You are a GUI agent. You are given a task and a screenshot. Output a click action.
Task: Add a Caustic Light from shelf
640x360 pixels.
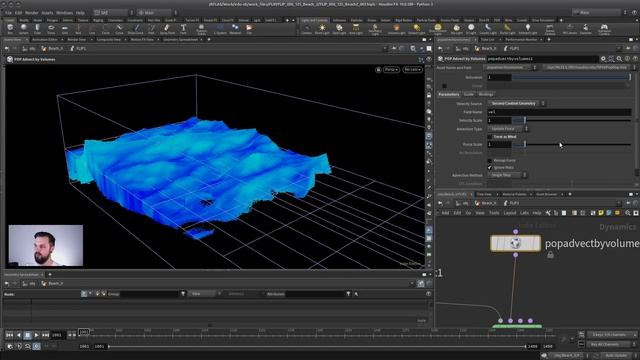pyautogui.click(x=488, y=29)
